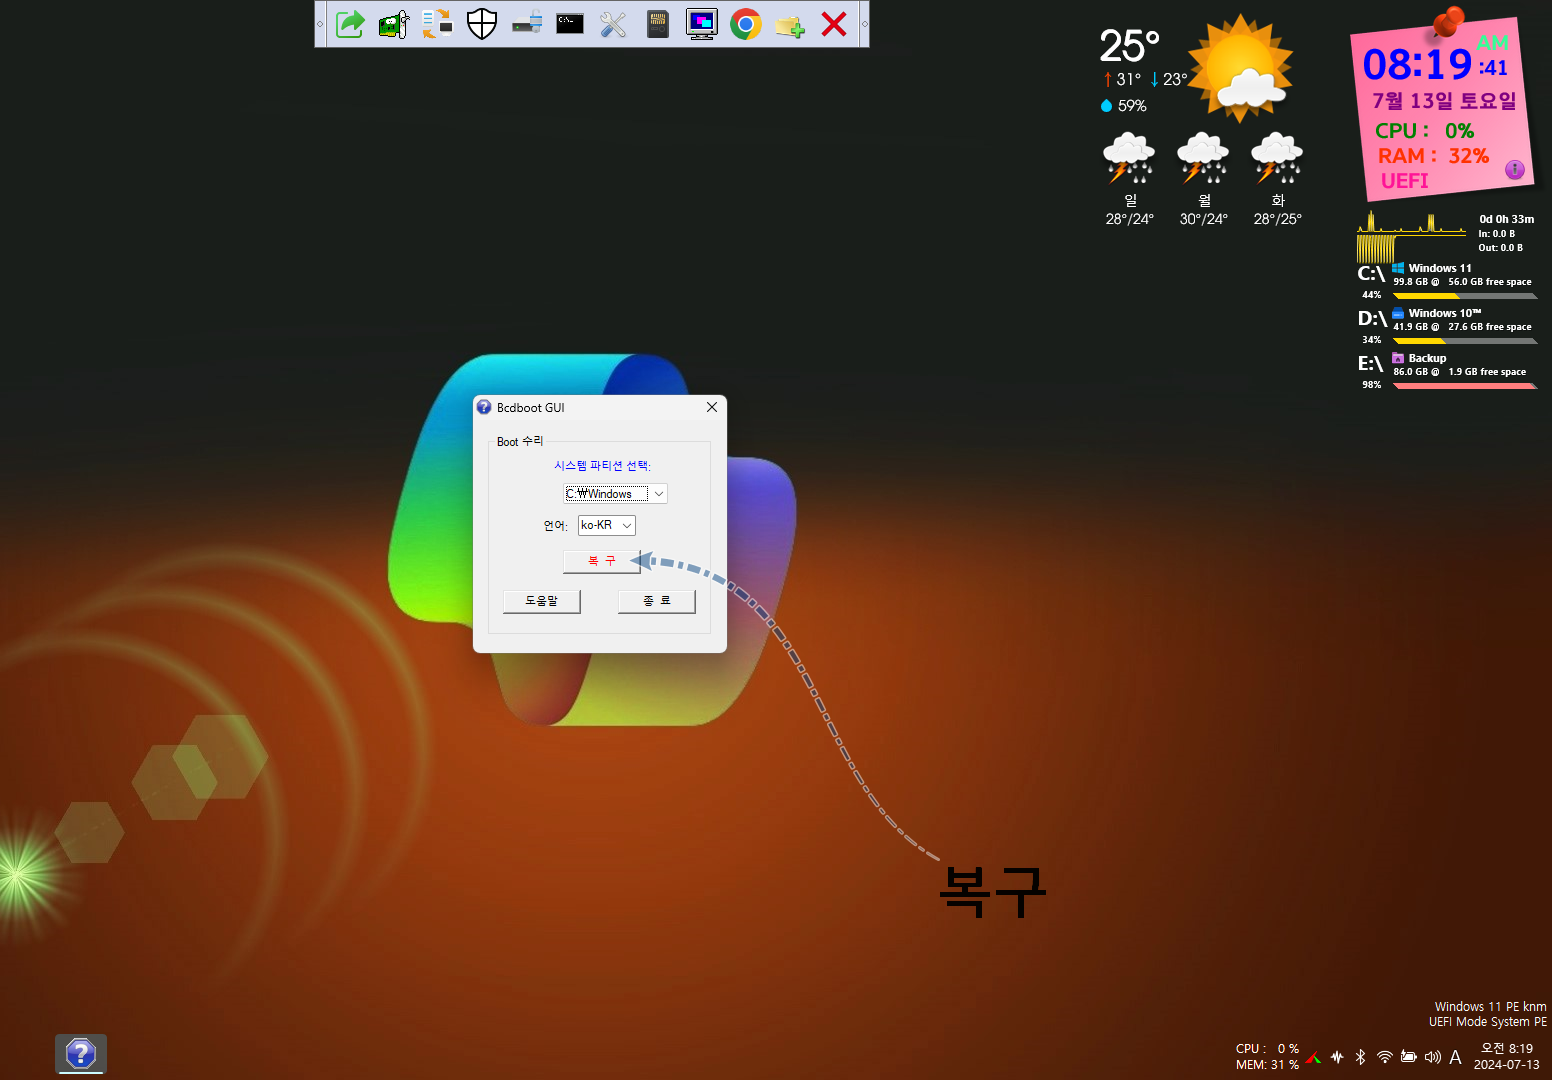Click the 일 Sunday forecast icon
Screen dimensions: 1552x1080
(x=1129, y=158)
